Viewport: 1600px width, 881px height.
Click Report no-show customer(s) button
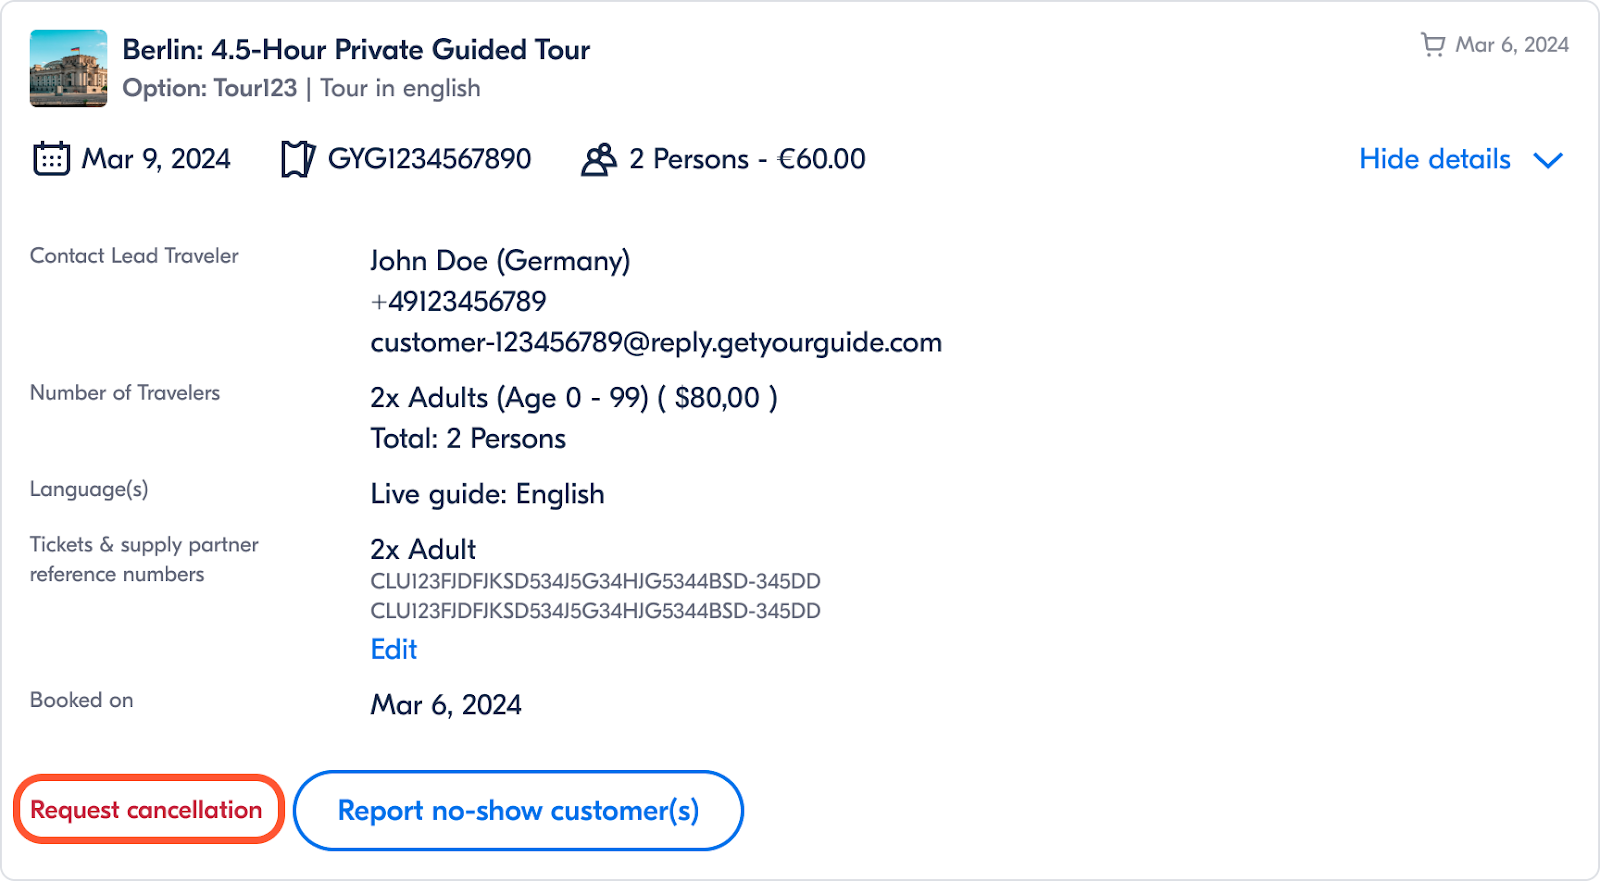[518, 810]
